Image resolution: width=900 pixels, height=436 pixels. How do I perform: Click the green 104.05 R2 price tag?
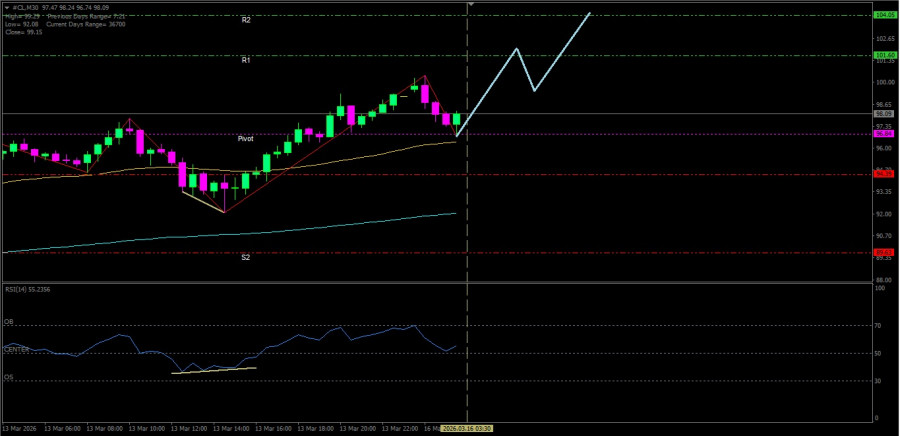(x=883, y=15)
